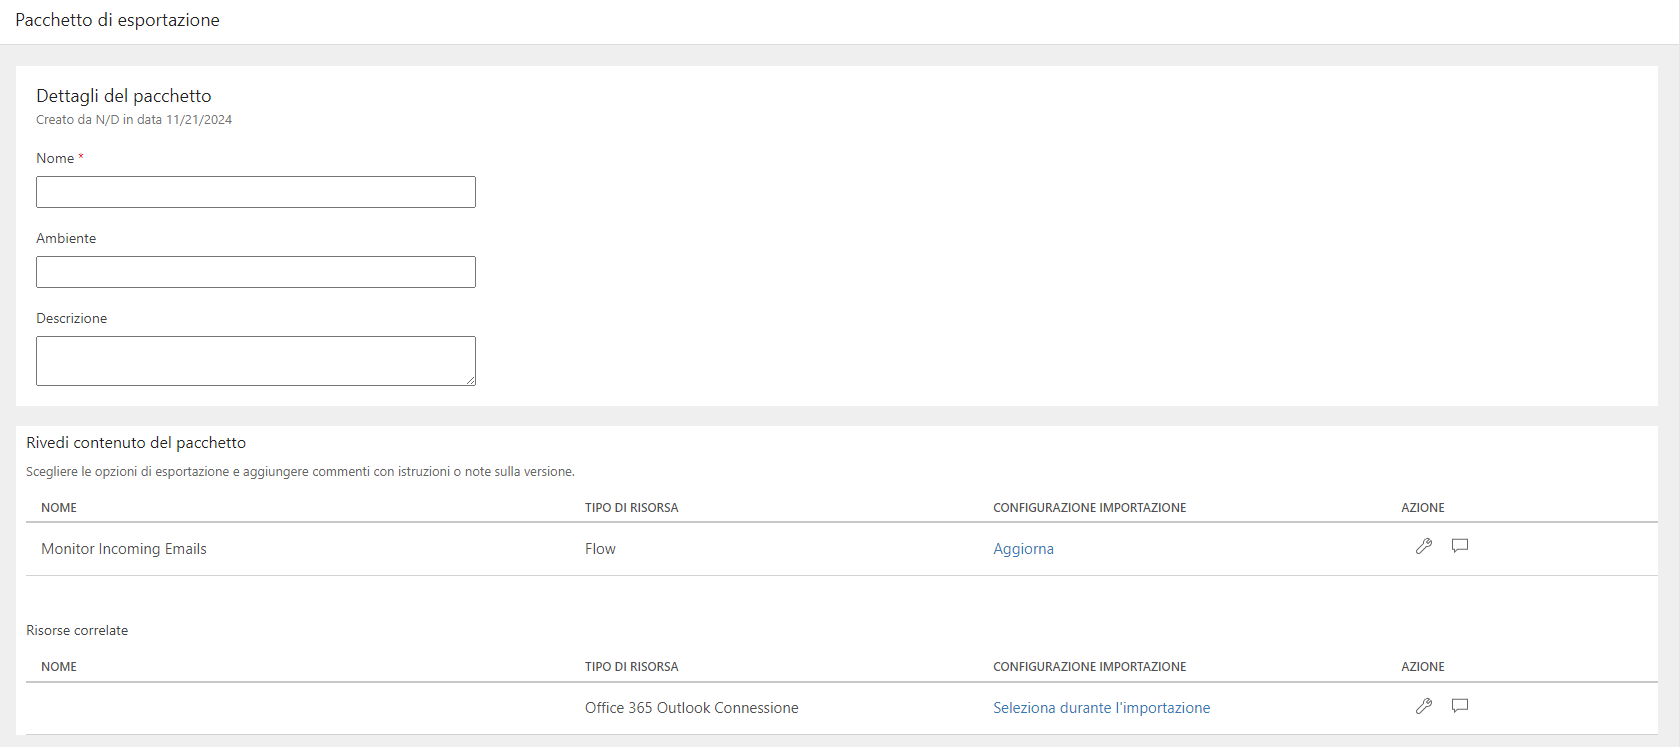Add comment for Monitor Incoming Emails flow
This screenshot has height=747, width=1680.
click(x=1460, y=546)
